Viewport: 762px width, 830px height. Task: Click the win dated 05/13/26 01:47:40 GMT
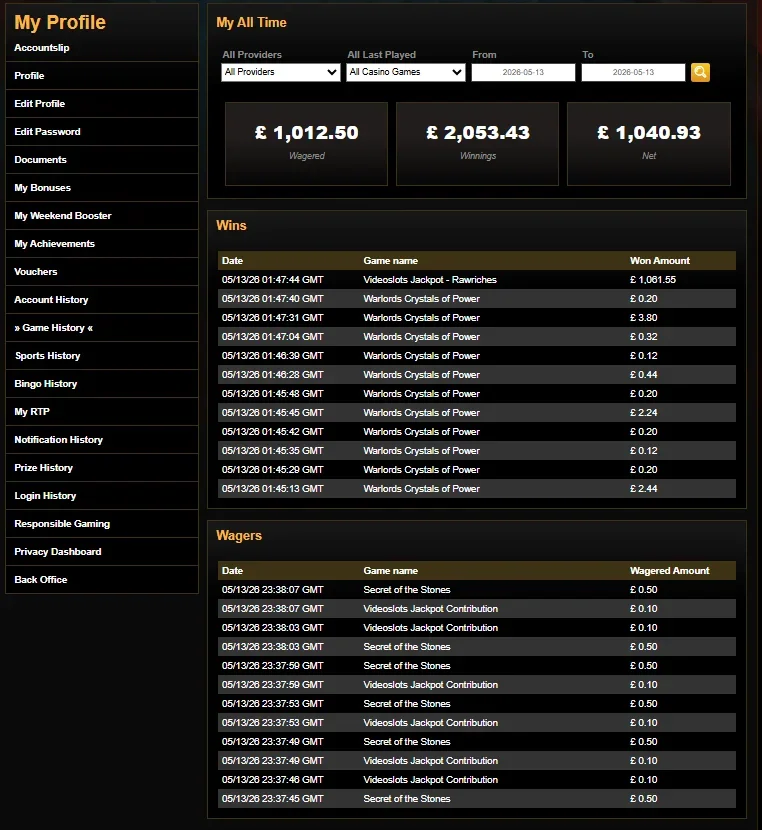pos(477,299)
